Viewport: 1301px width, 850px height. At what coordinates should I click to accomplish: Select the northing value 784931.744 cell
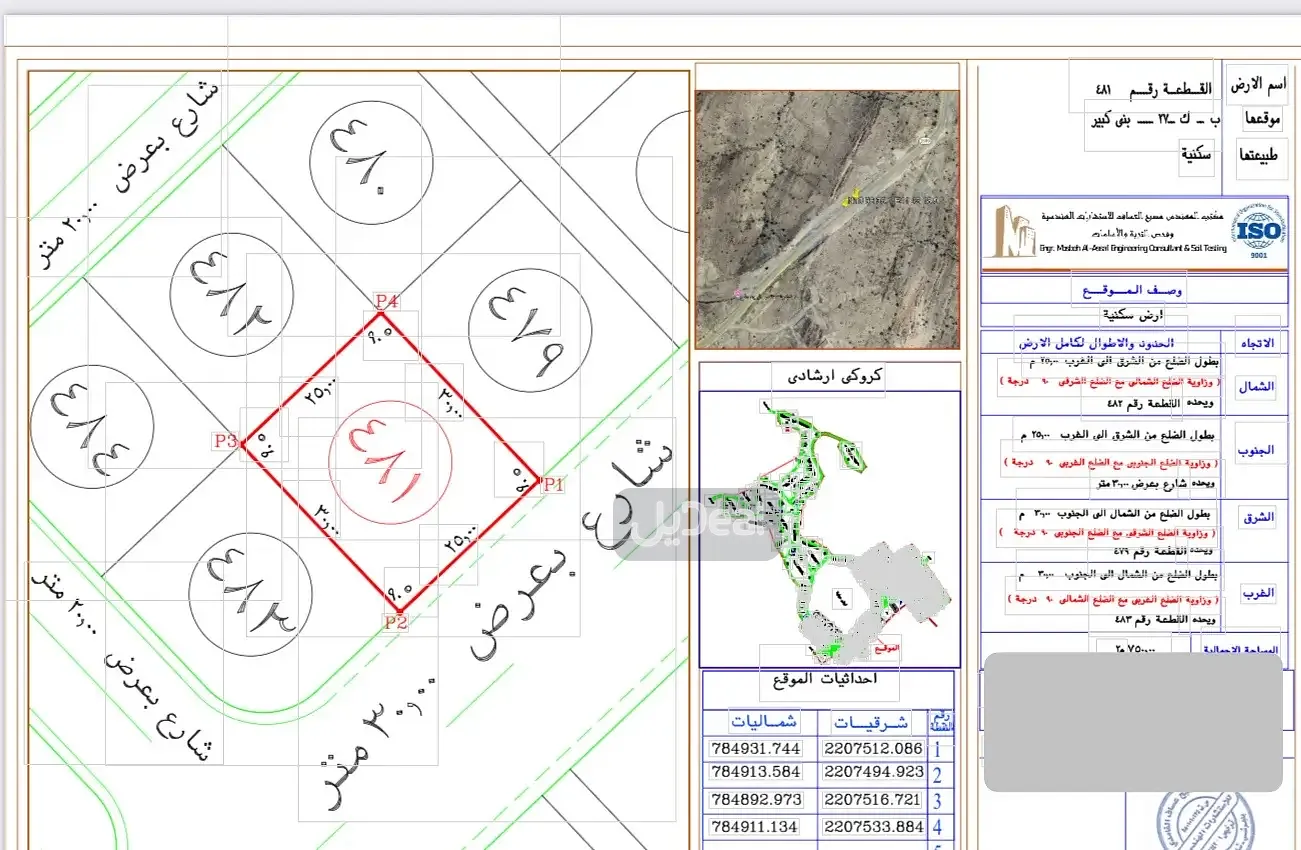click(x=756, y=748)
